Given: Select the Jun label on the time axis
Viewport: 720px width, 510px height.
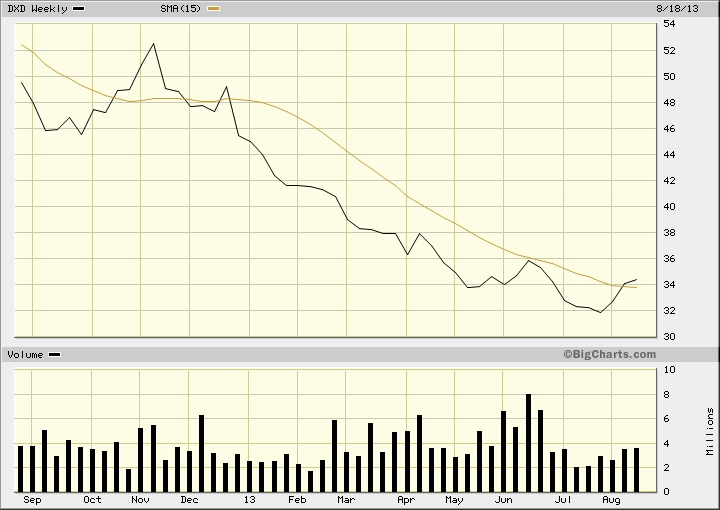Looking at the screenshot, I should click(x=503, y=500).
